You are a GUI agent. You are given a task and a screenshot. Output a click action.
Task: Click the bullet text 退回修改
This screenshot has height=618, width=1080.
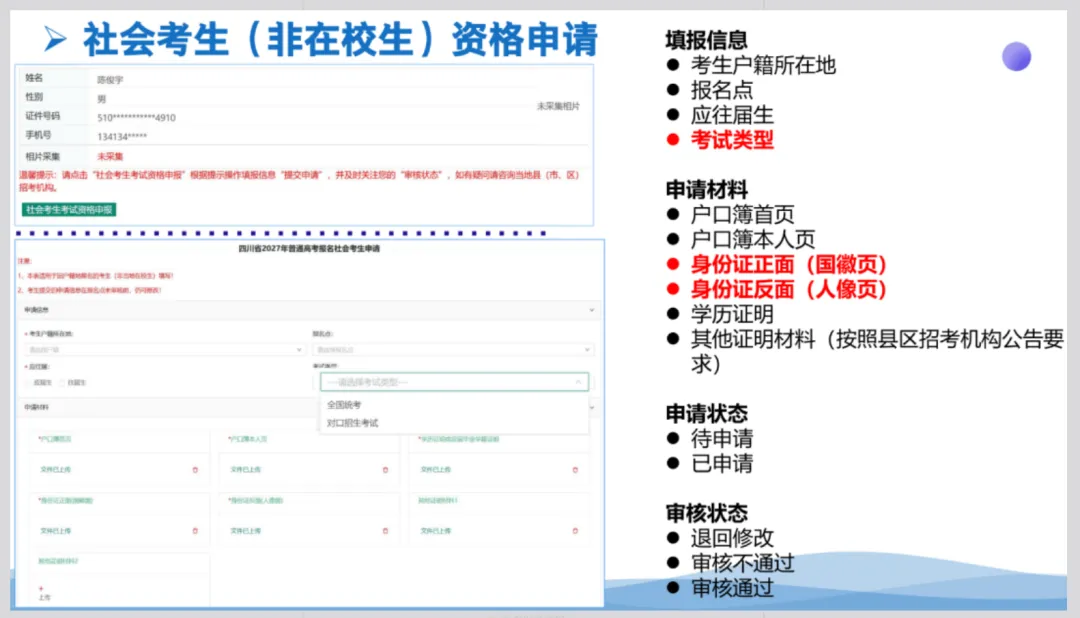click(732, 538)
